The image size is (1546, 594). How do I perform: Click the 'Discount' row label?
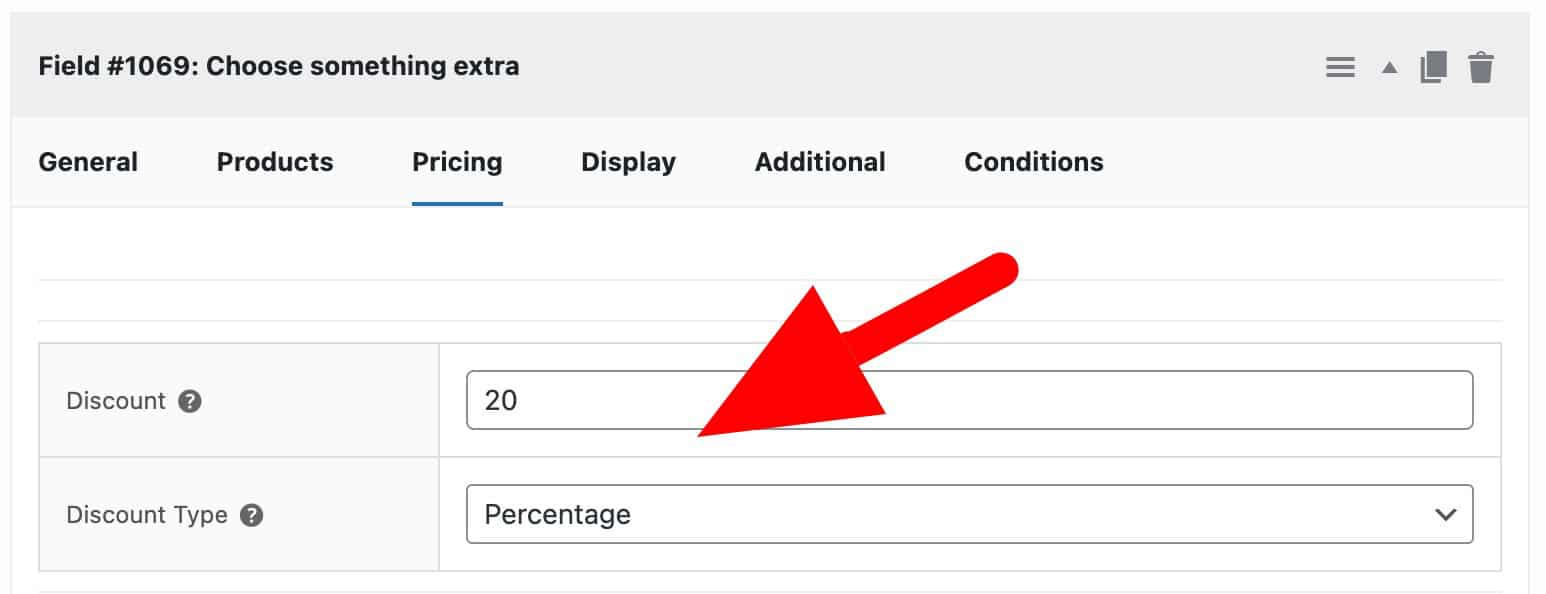[x=115, y=401]
